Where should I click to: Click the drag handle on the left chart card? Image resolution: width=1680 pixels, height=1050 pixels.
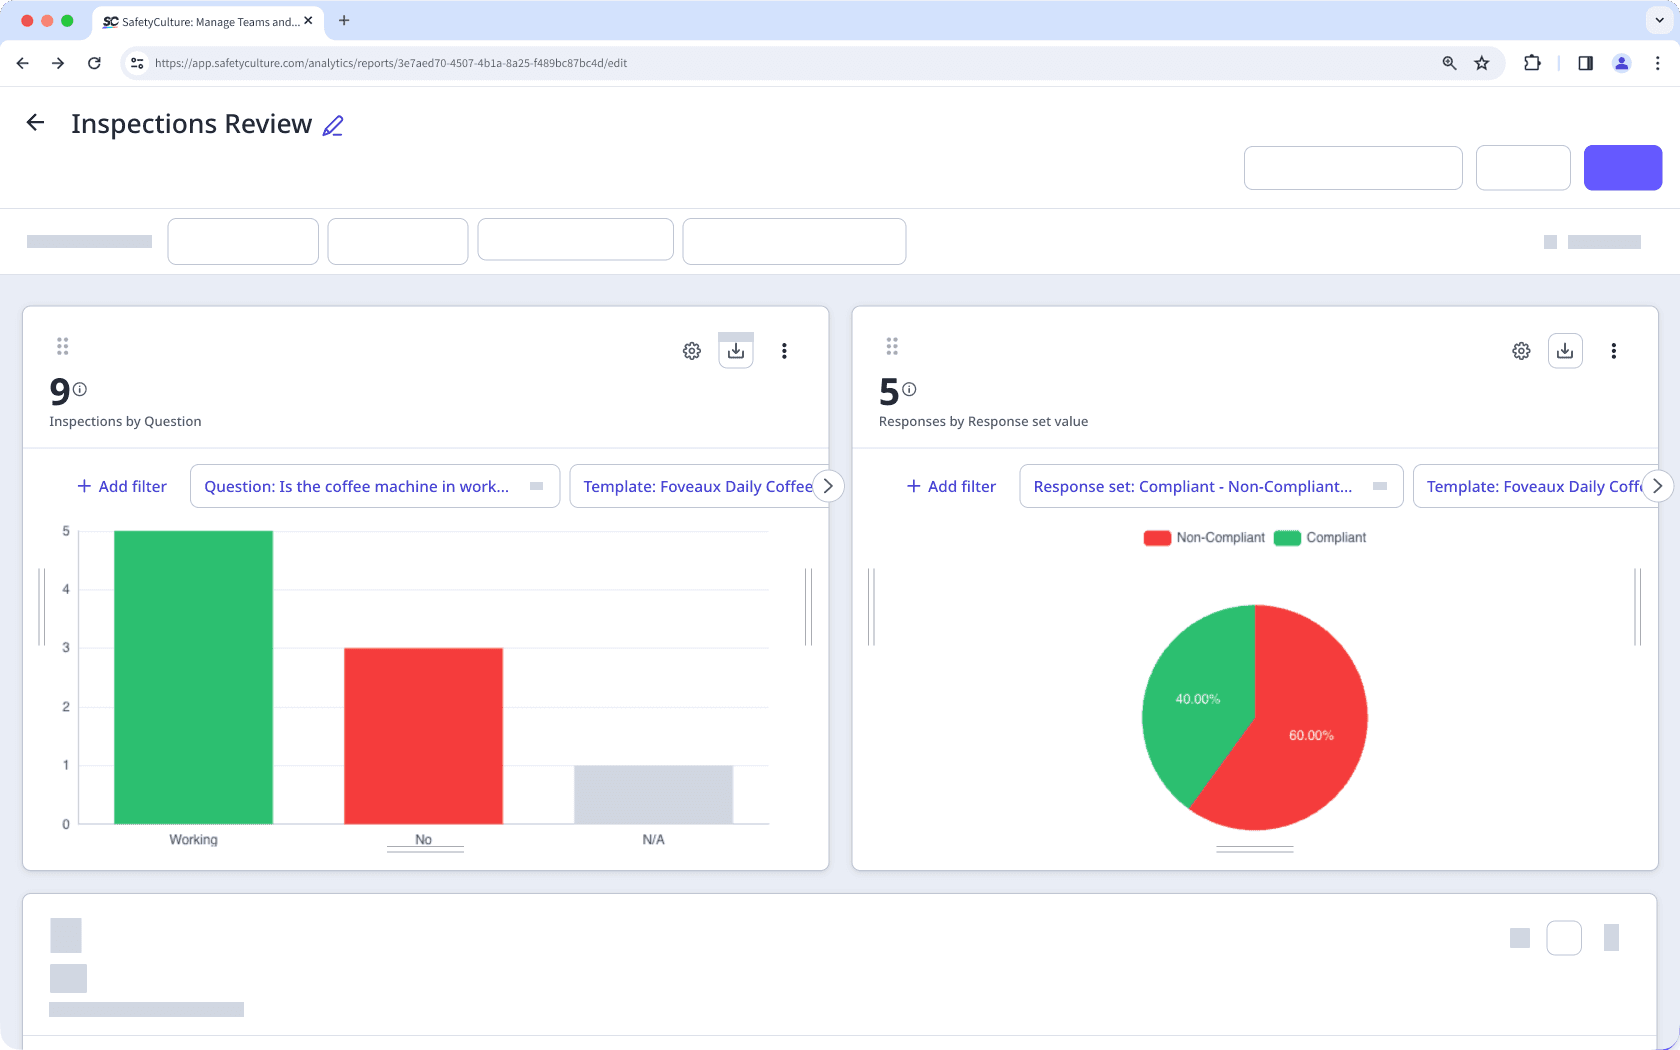pos(62,346)
